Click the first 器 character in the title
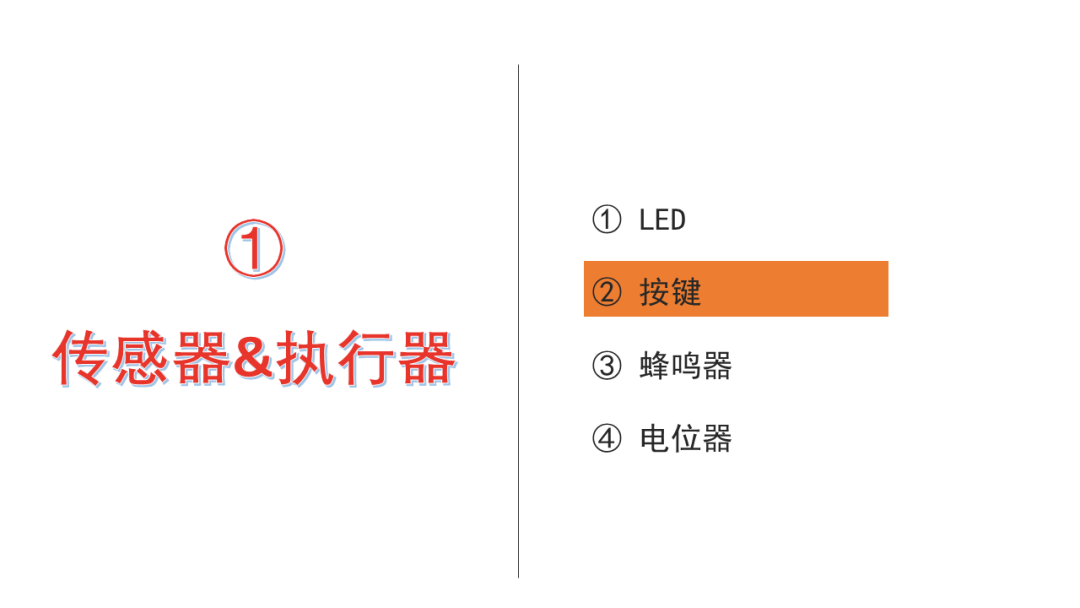The image size is (1080, 608). tap(201, 358)
